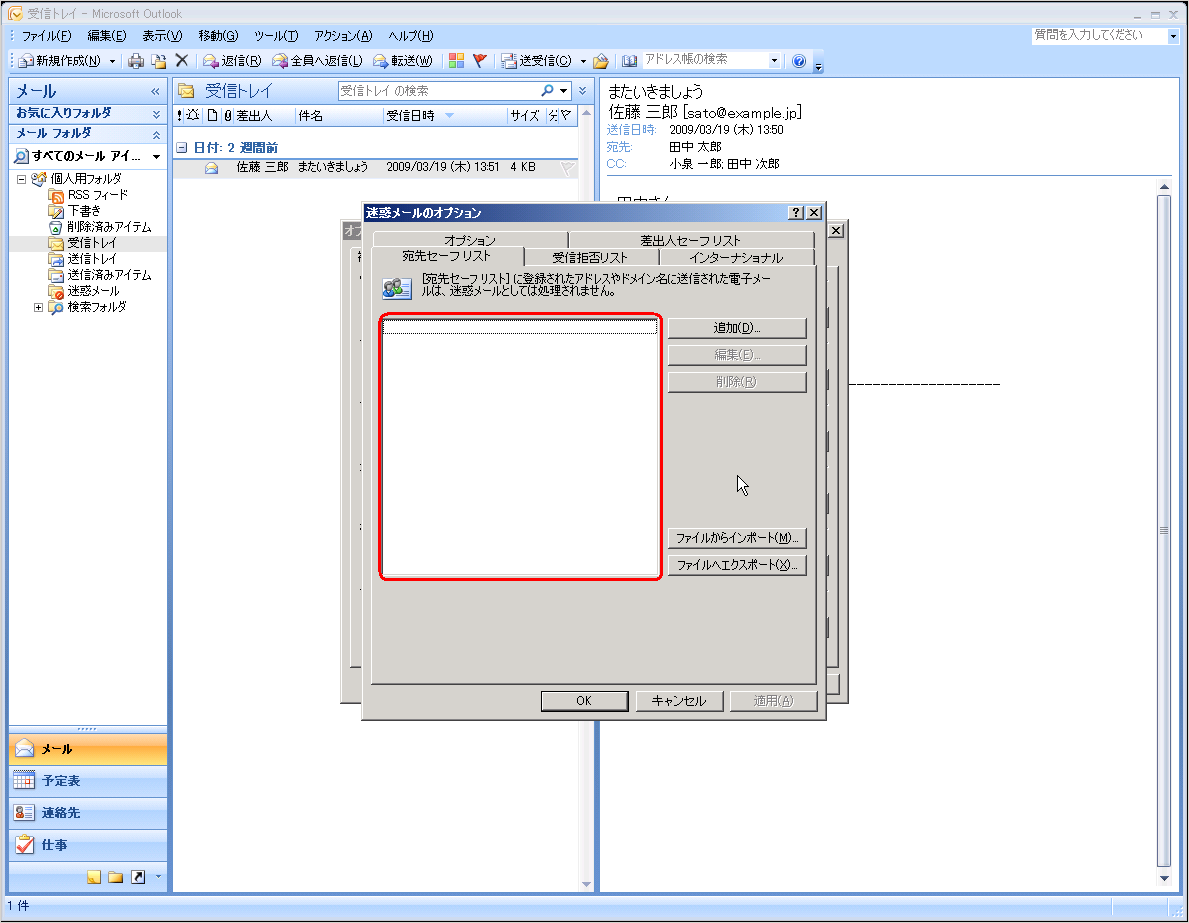Switch to the 受信拒否リスト tab
Screen dimensions: 1189x923
click(x=591, y=257)
